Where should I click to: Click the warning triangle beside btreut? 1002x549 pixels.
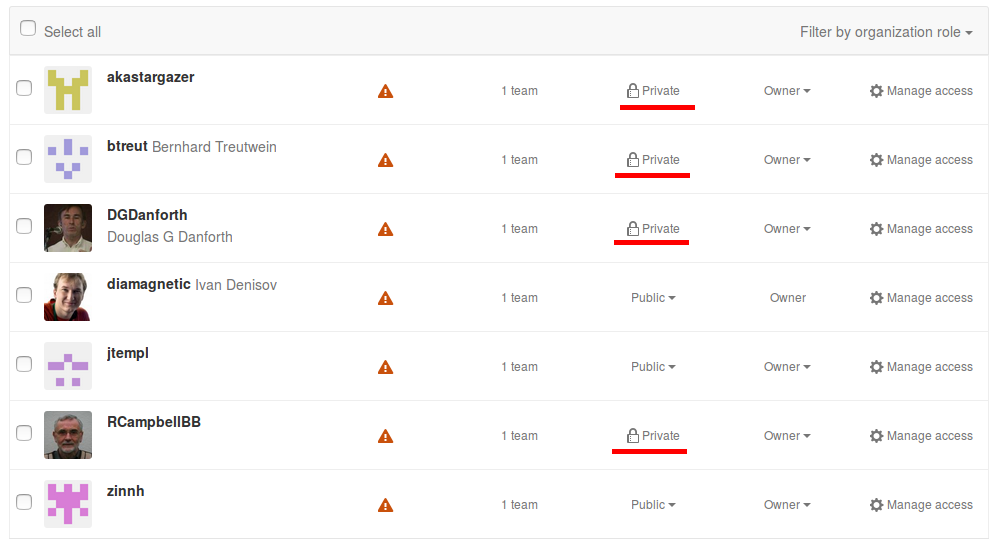(385, 160)
